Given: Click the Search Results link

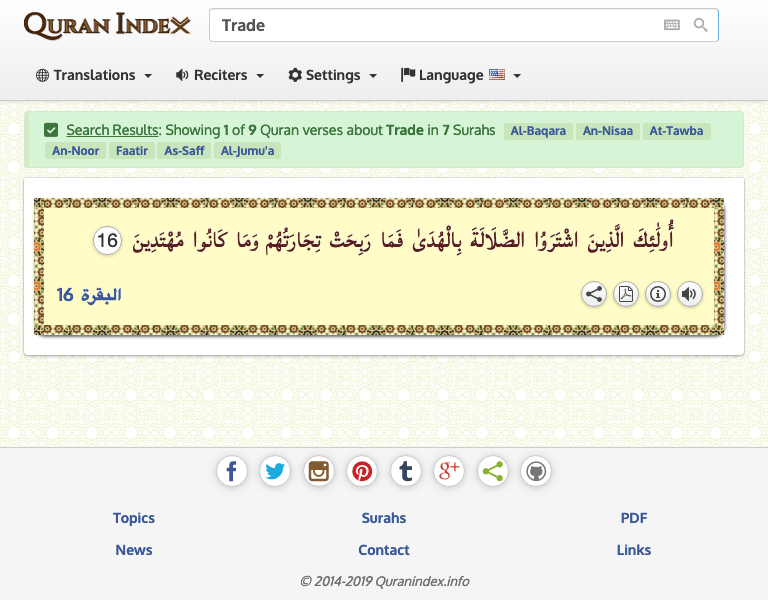Looking at the screenshot, I should pyautogui.click(x=112, y=130).
